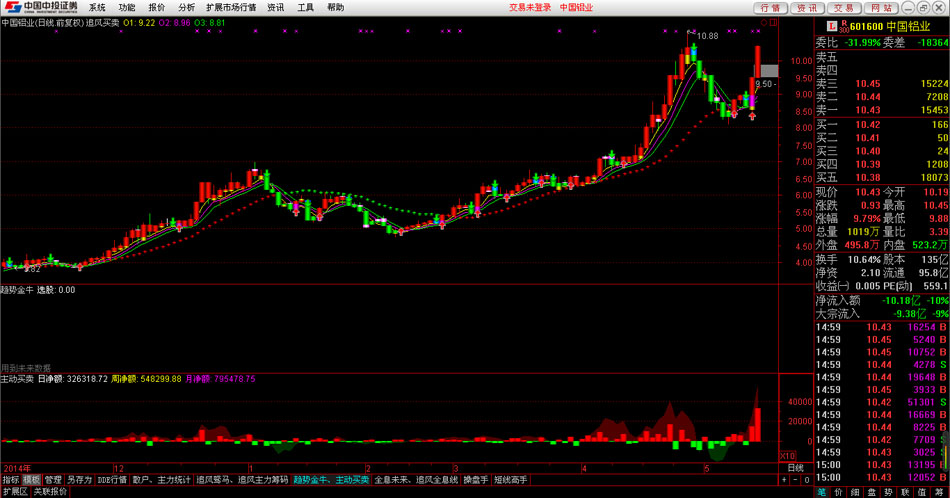
Task: Click the 交易 button at the top right
Action: click(x=844, y=7)
